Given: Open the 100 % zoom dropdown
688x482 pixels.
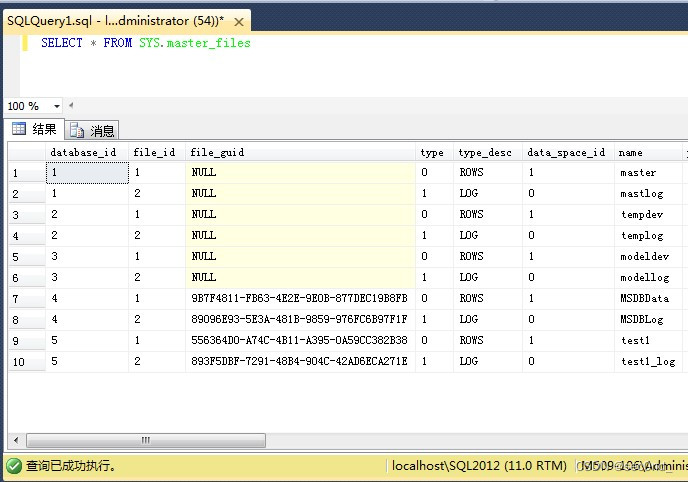Looking at the screenshot, I should pos(57,106).
